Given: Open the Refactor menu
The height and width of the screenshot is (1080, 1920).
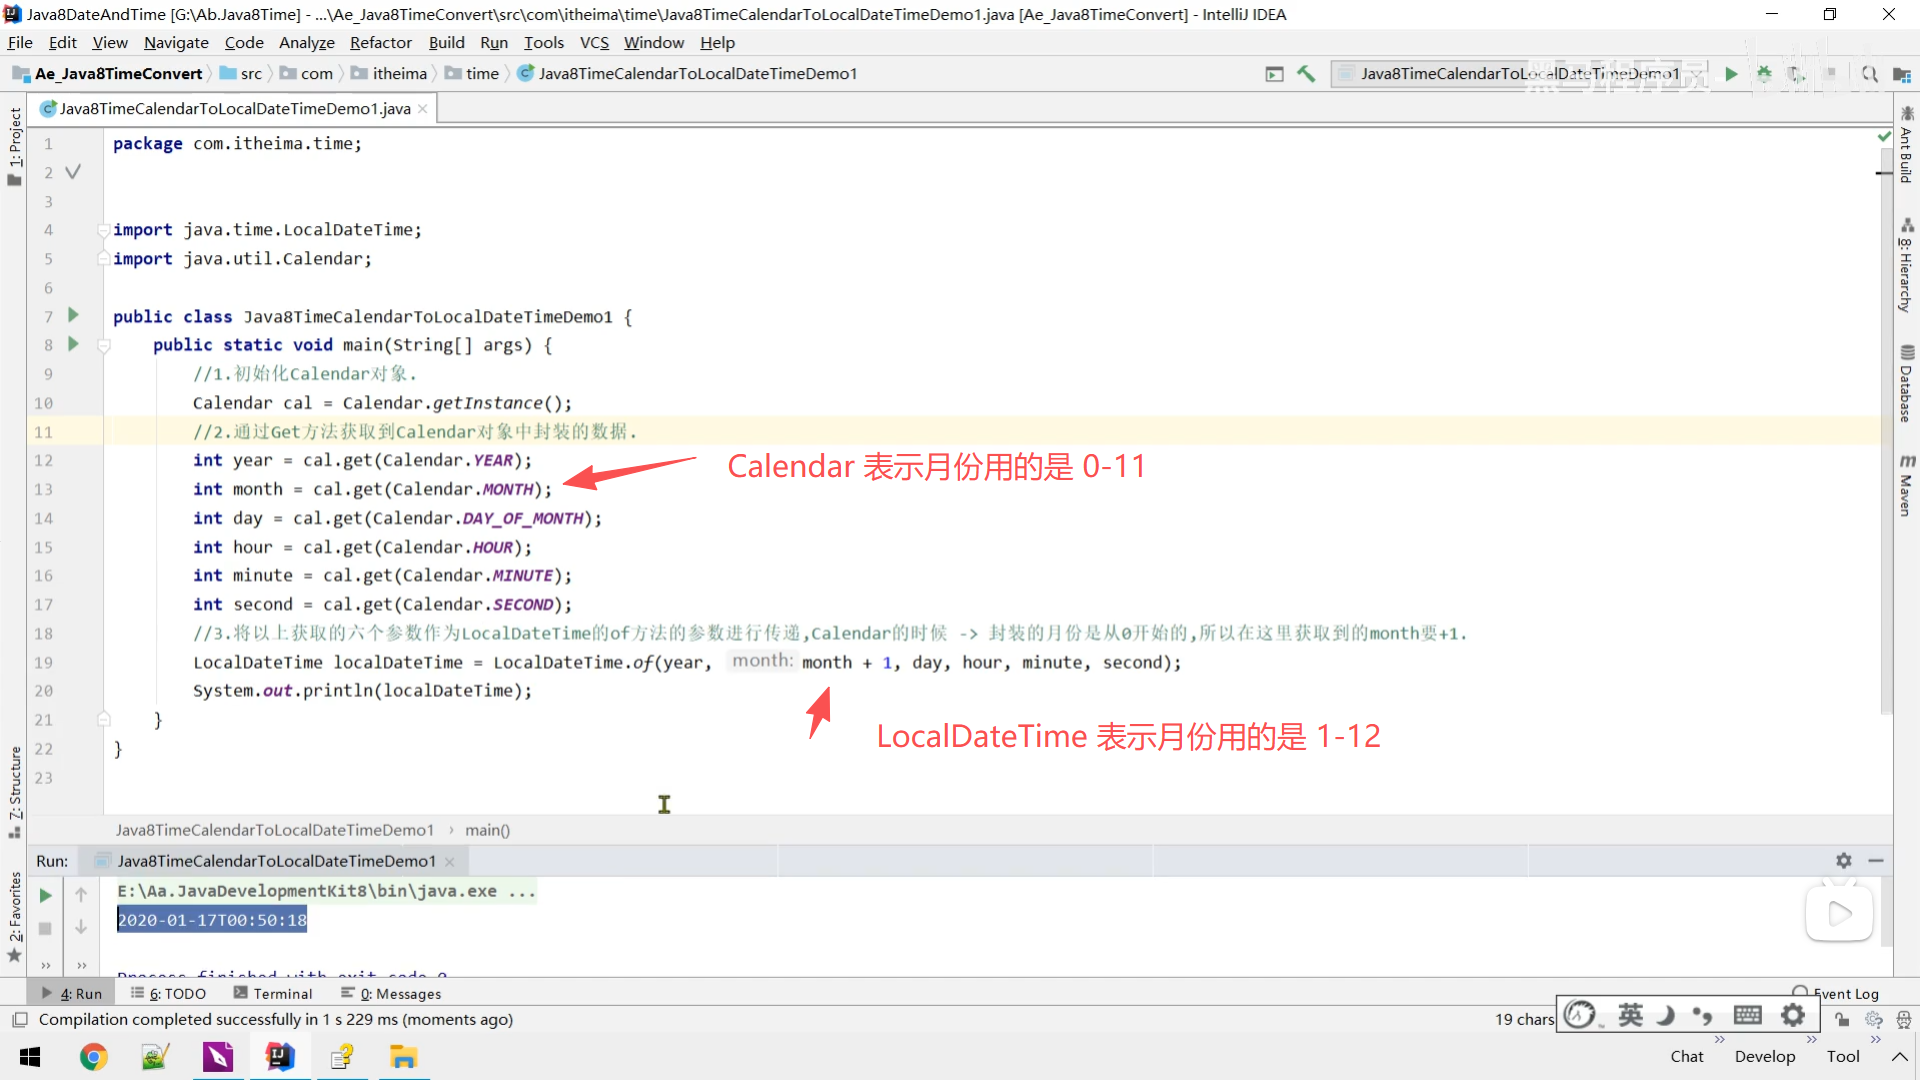Looking at the screenshot, I should pyautogui.click(x=380, y=42).
